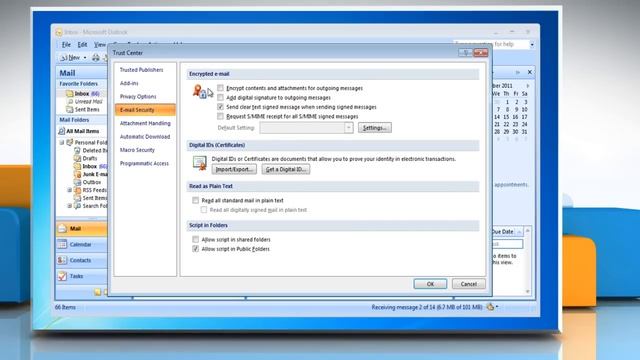Expand the Search Folders tree node
Screen dimensions: 640x360
click(x=69, y=206)
